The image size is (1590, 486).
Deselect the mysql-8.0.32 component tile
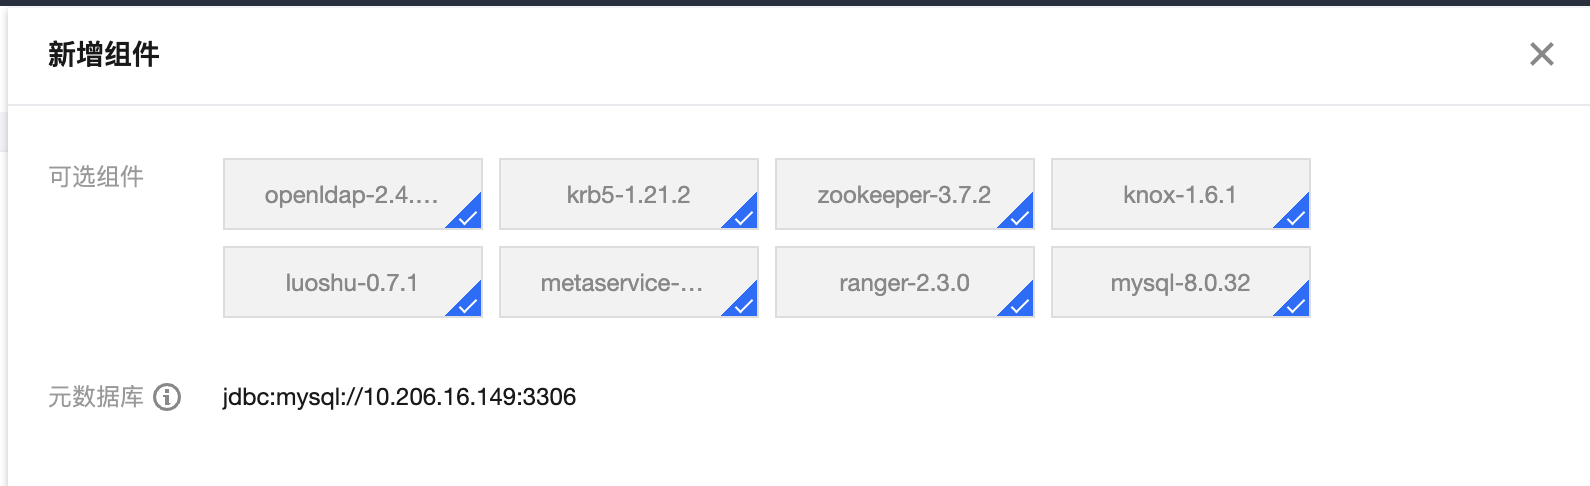pos(1180,282)
